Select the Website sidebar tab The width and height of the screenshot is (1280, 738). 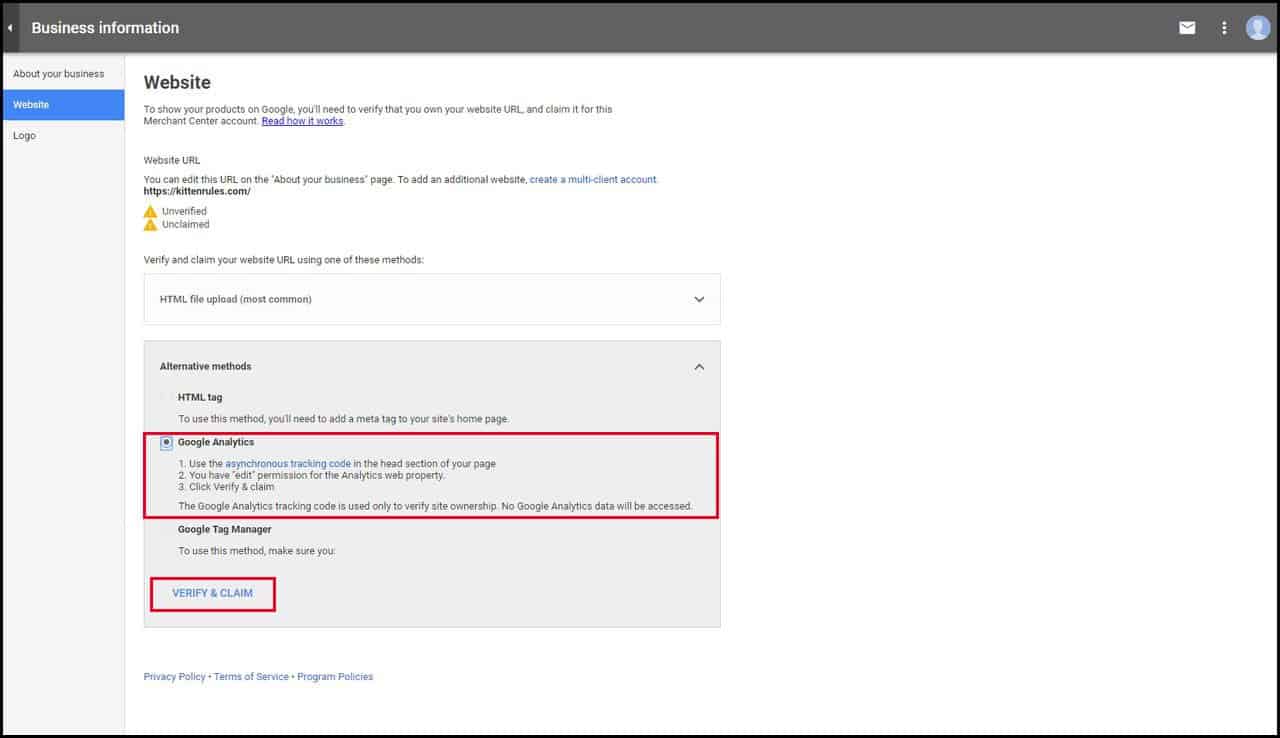[32, 105]
